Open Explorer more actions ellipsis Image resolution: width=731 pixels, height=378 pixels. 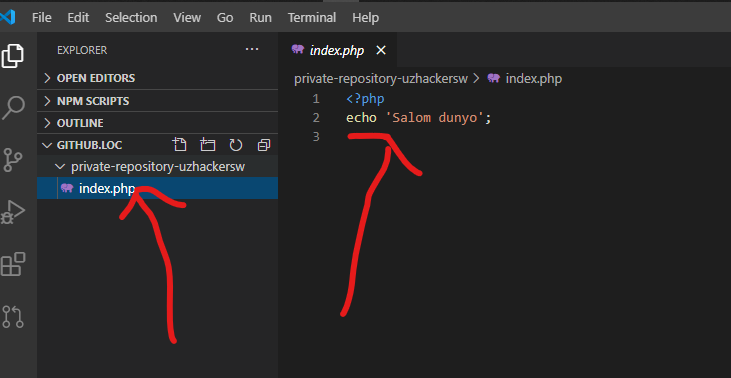[x=252, y=49]
